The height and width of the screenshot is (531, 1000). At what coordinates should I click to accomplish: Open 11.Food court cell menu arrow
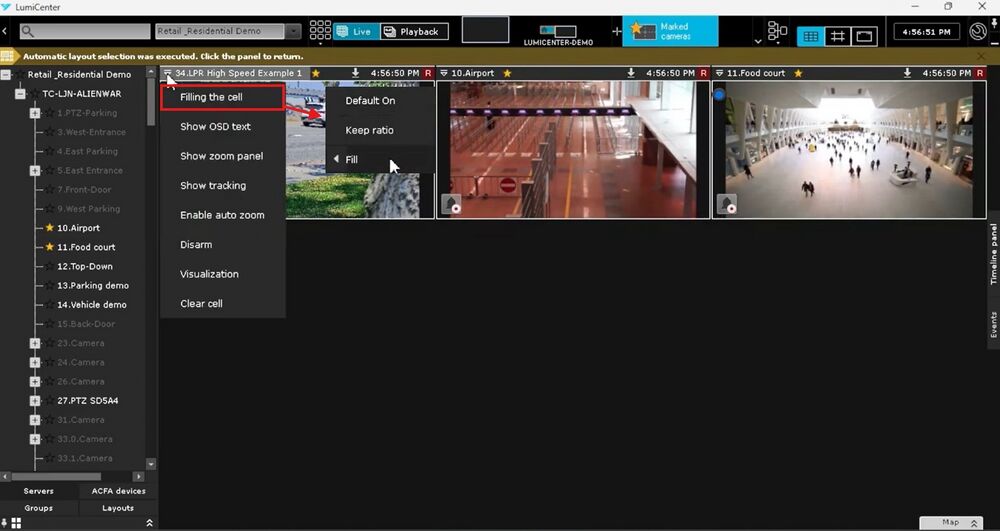click(x=719, y=73)
